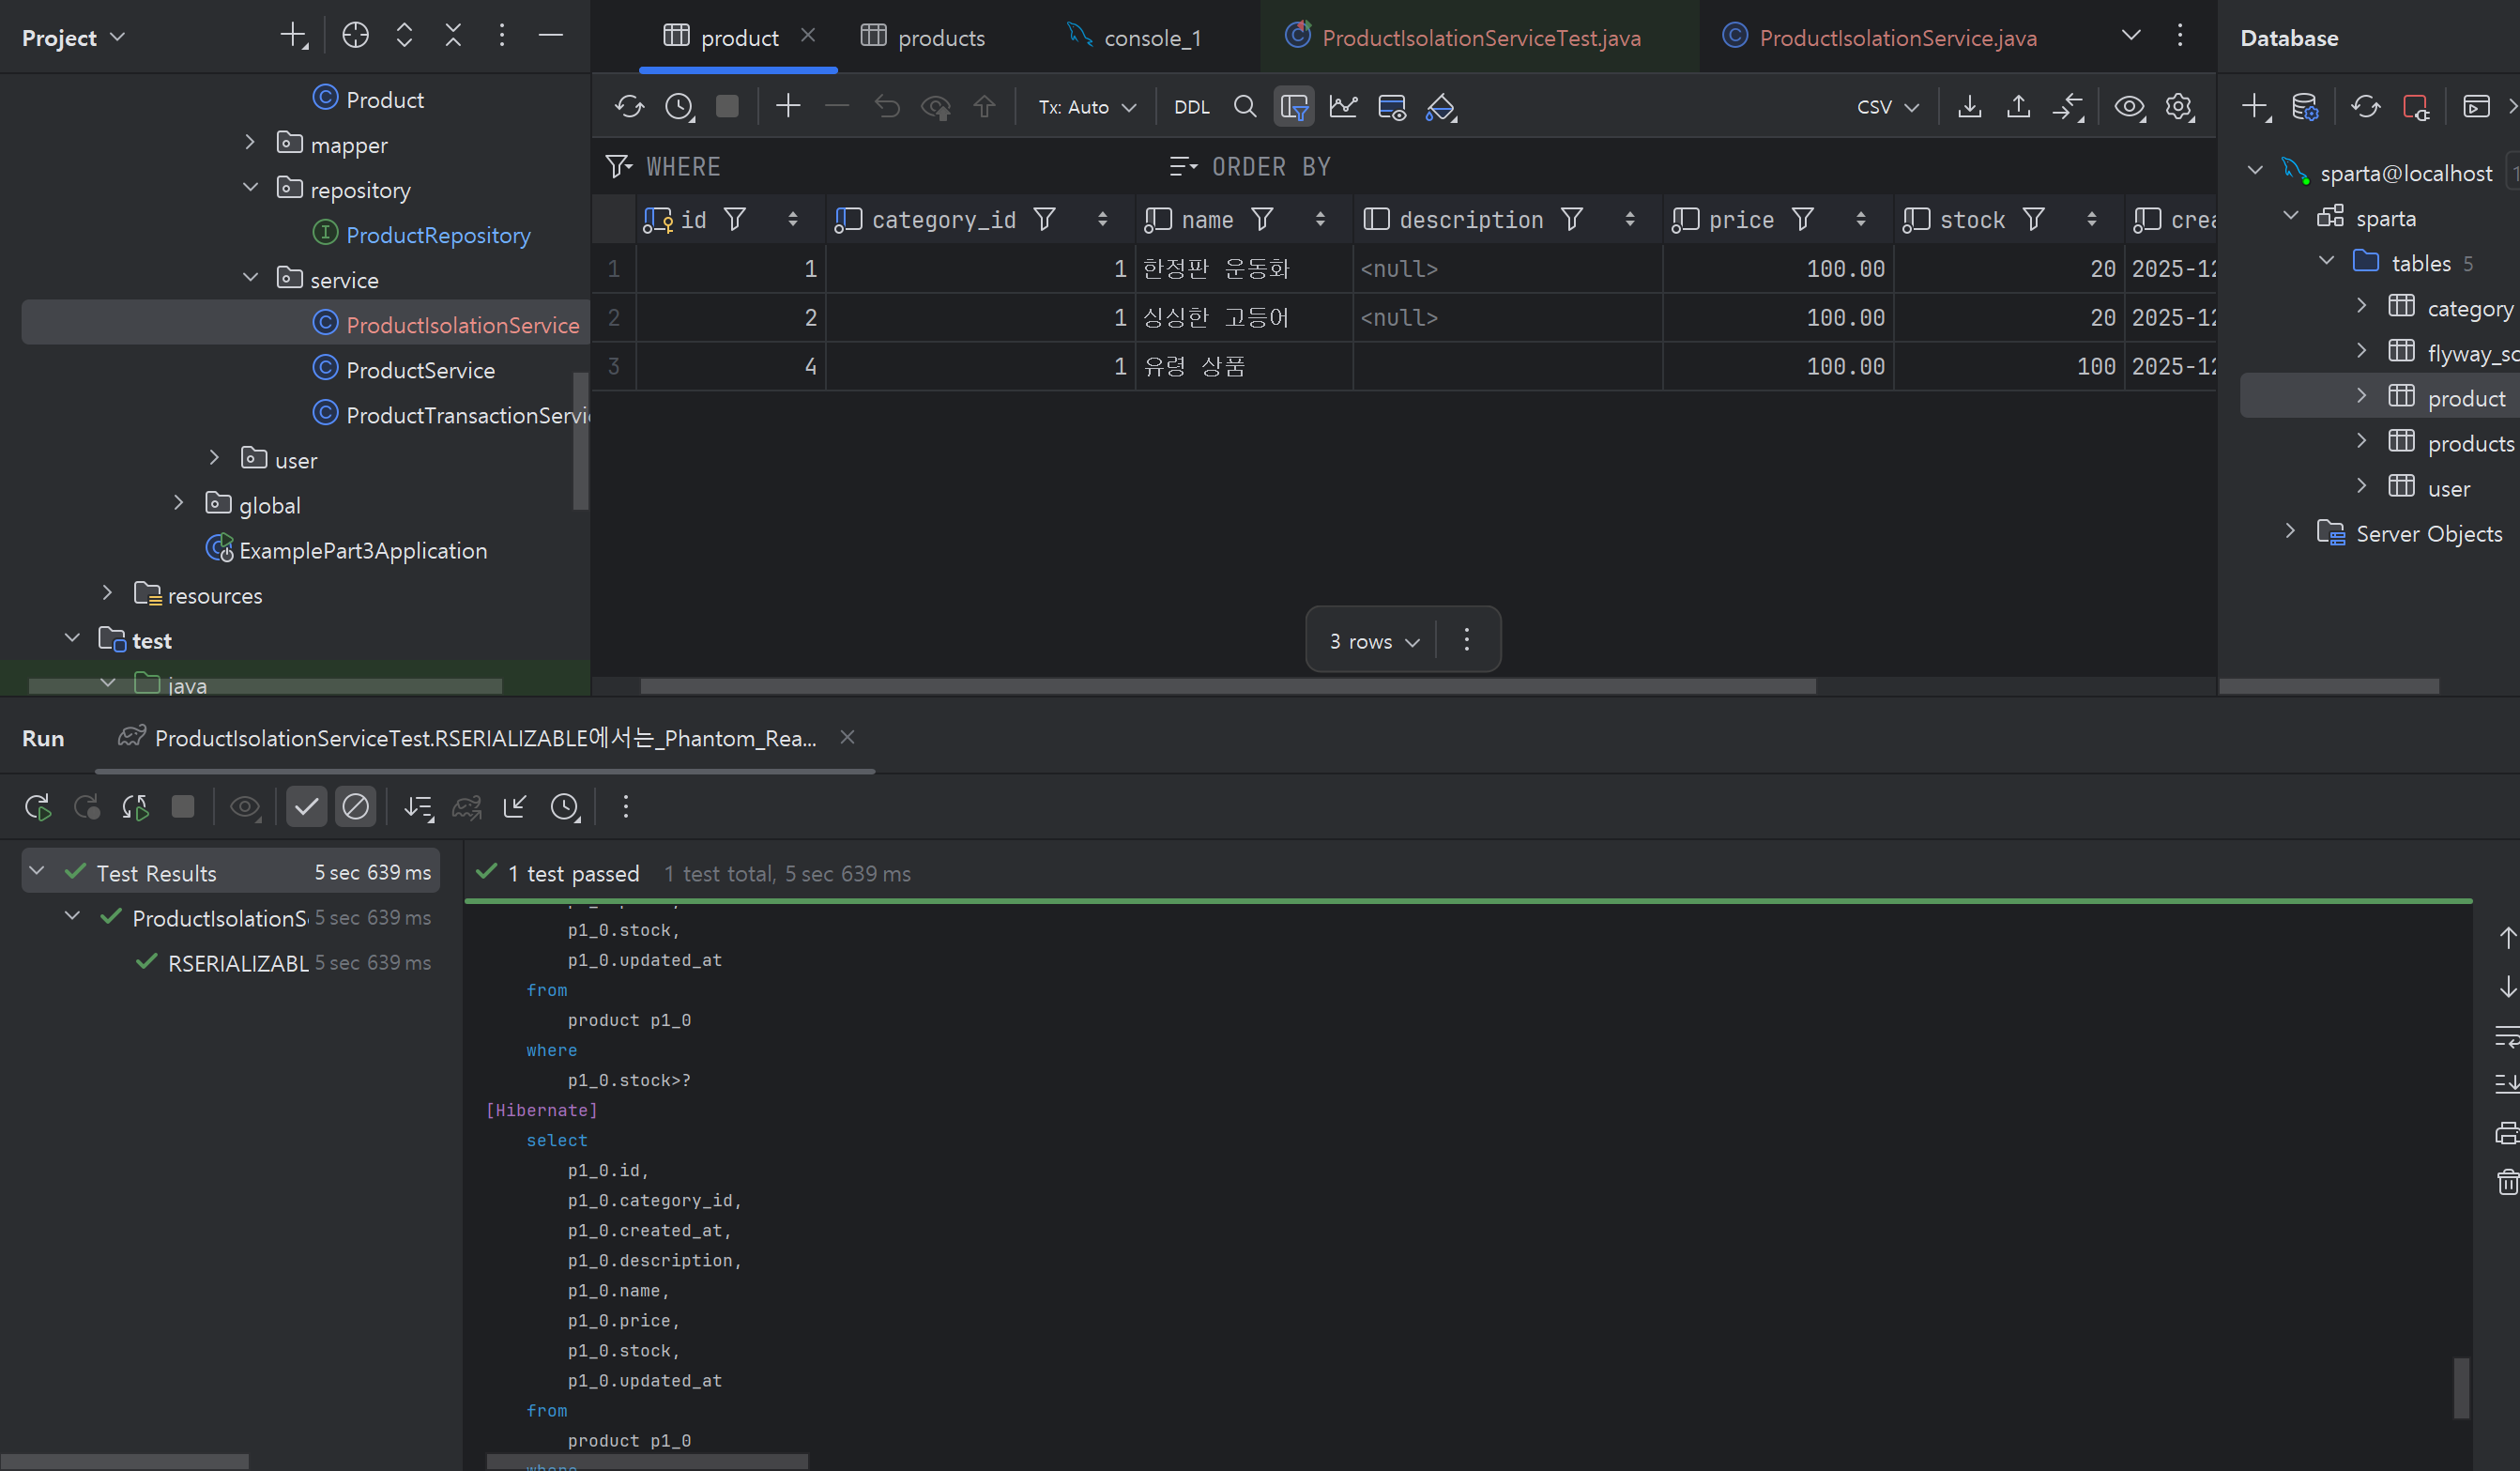Switch to the products table tab
This screenshot has height=1471, width=2520.
tap(922, 38)
